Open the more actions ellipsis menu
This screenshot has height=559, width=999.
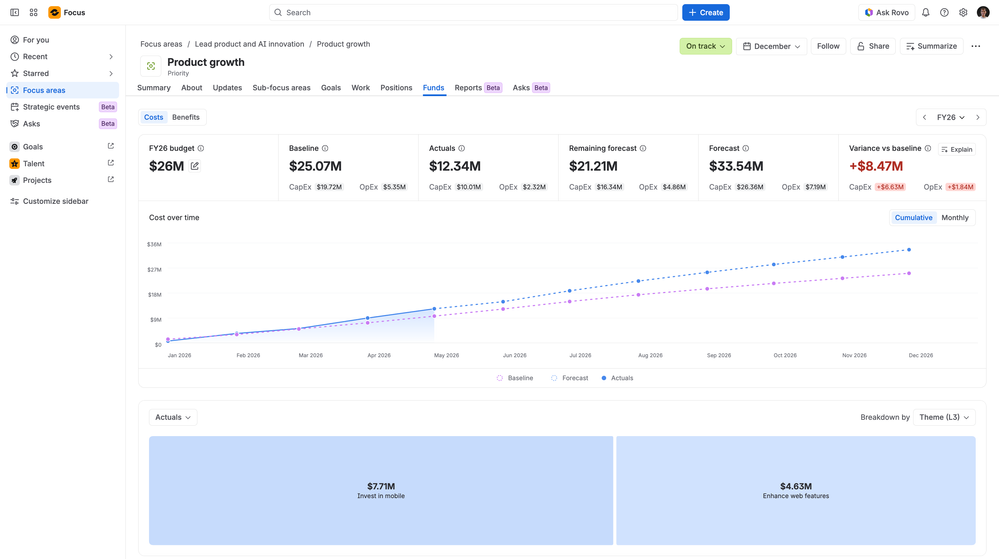pyautogui.click(x=975, y=46)
